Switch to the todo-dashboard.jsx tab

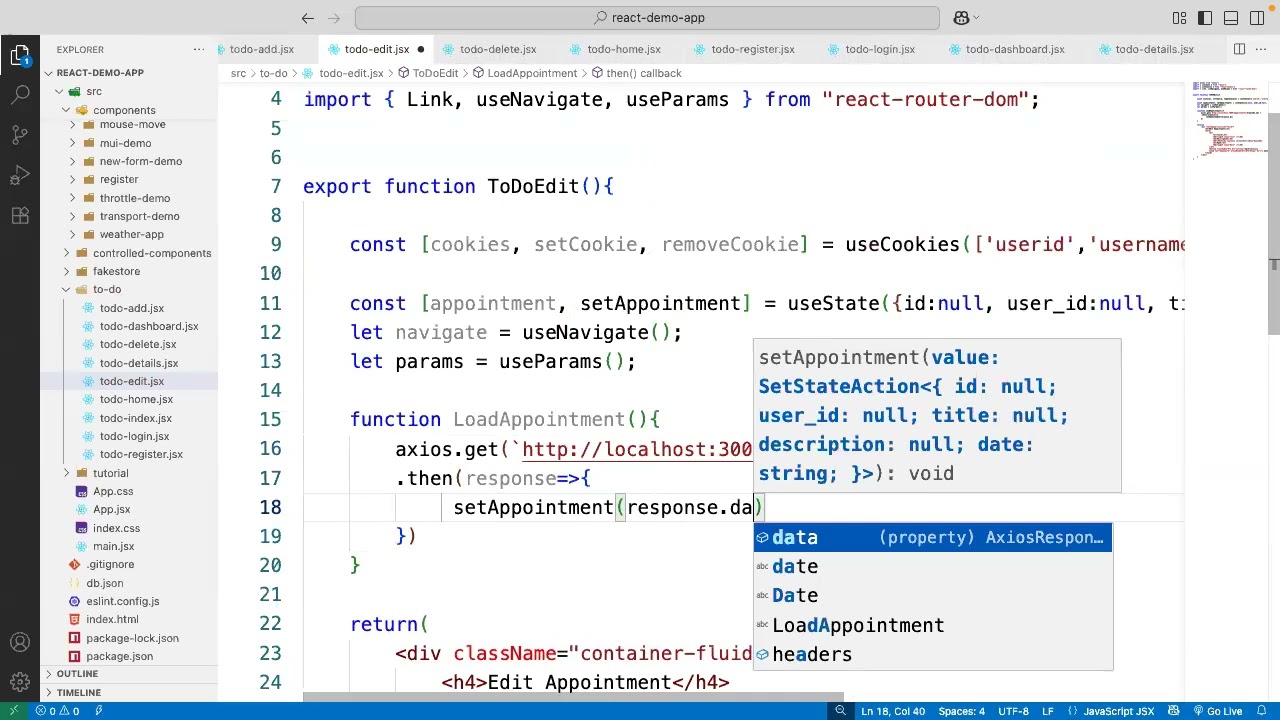(x=1014, y=49)
